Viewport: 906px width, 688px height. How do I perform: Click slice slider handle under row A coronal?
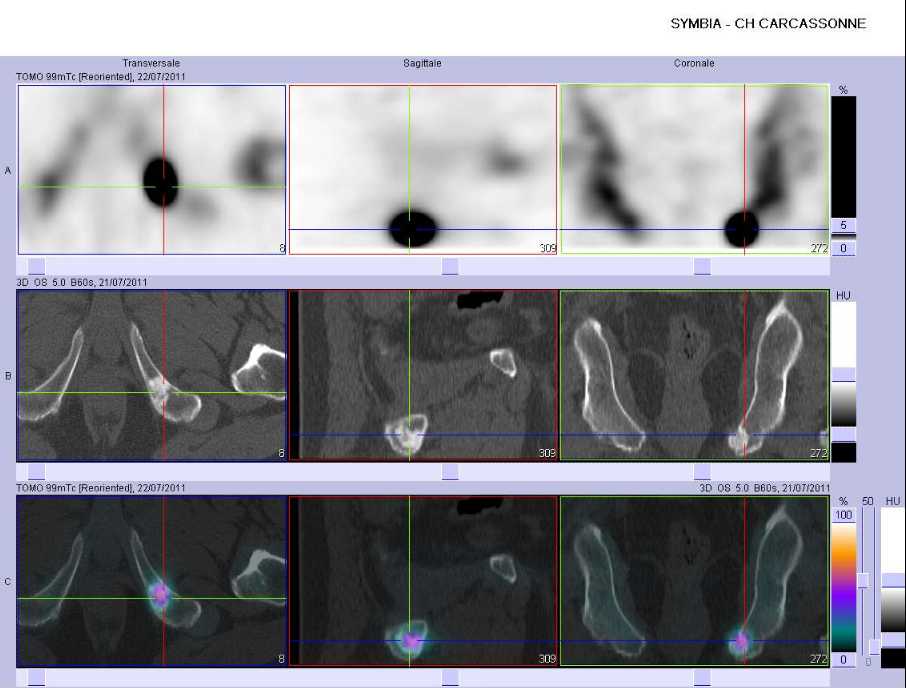pyautogui.click(x=702, y=266)
